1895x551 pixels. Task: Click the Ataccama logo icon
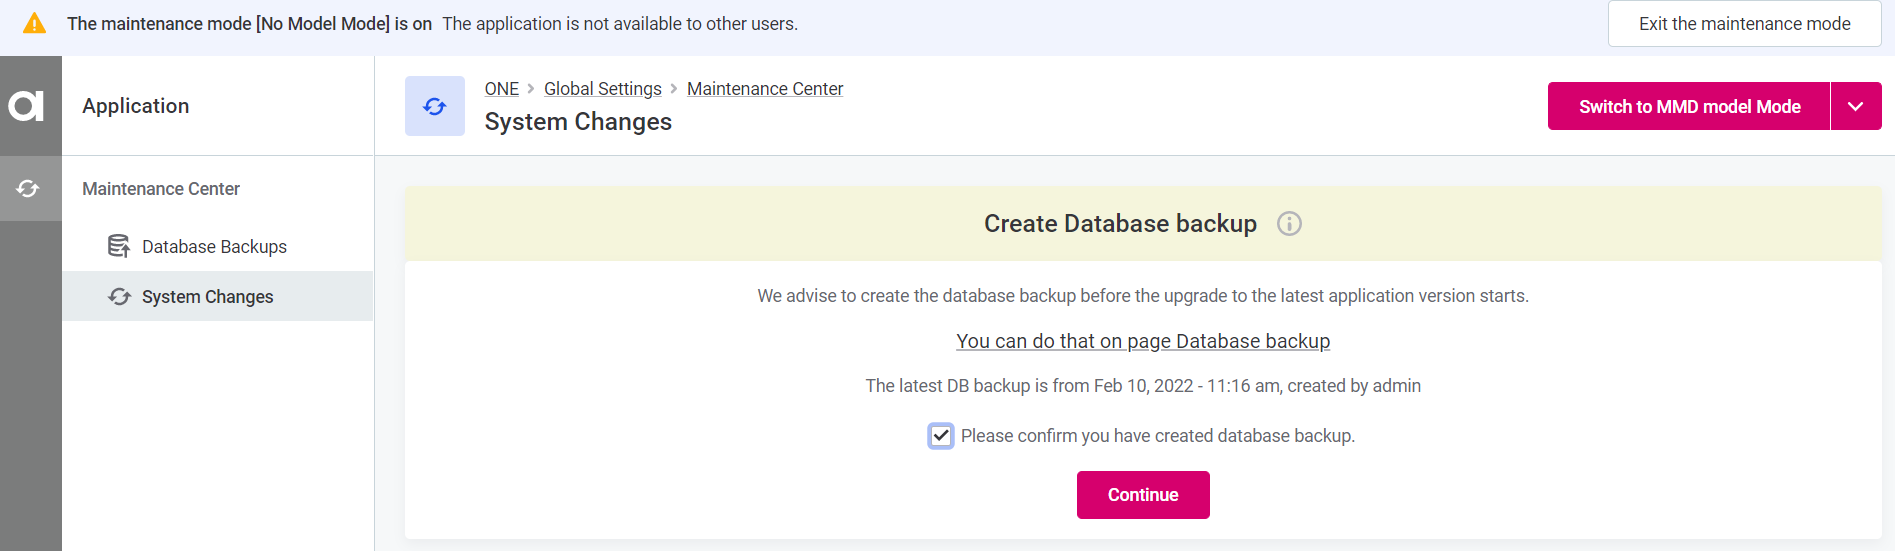(27, 105)
